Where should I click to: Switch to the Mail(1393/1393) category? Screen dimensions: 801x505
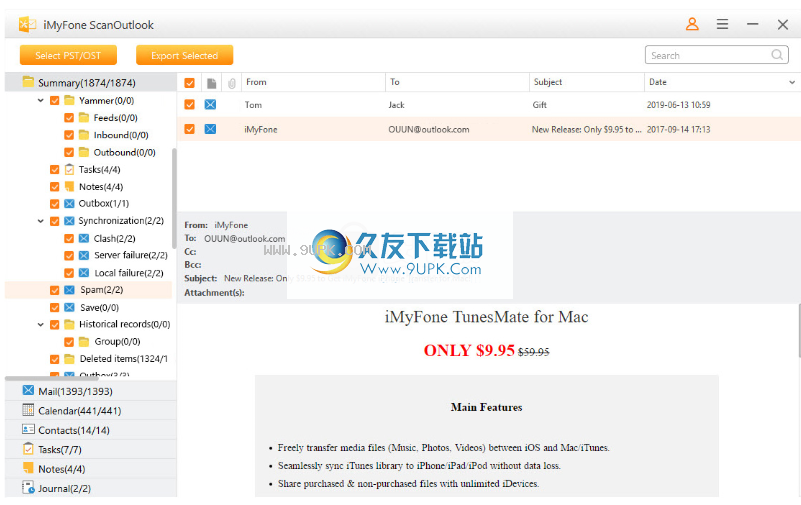90,391
